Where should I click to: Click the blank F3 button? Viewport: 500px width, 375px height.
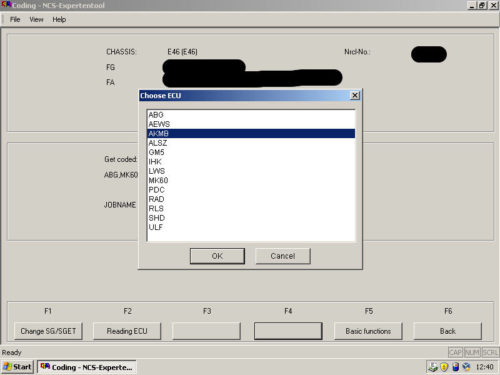(x=206, y=331)
